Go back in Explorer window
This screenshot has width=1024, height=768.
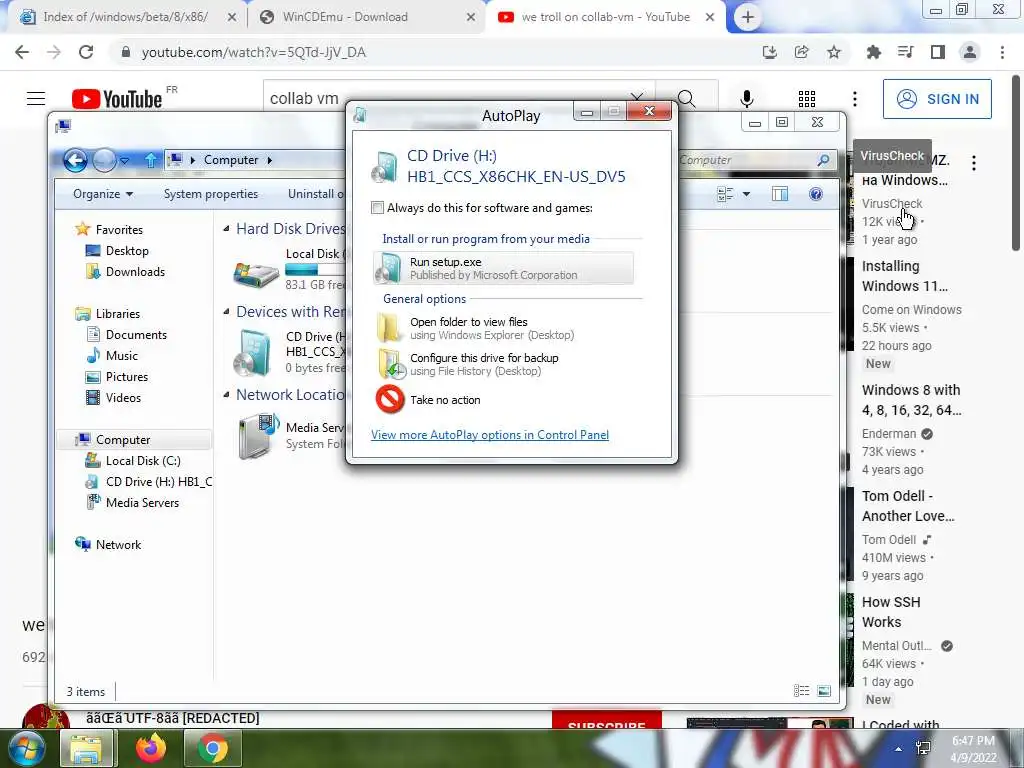pyautogui.click(x=76, y=160)
